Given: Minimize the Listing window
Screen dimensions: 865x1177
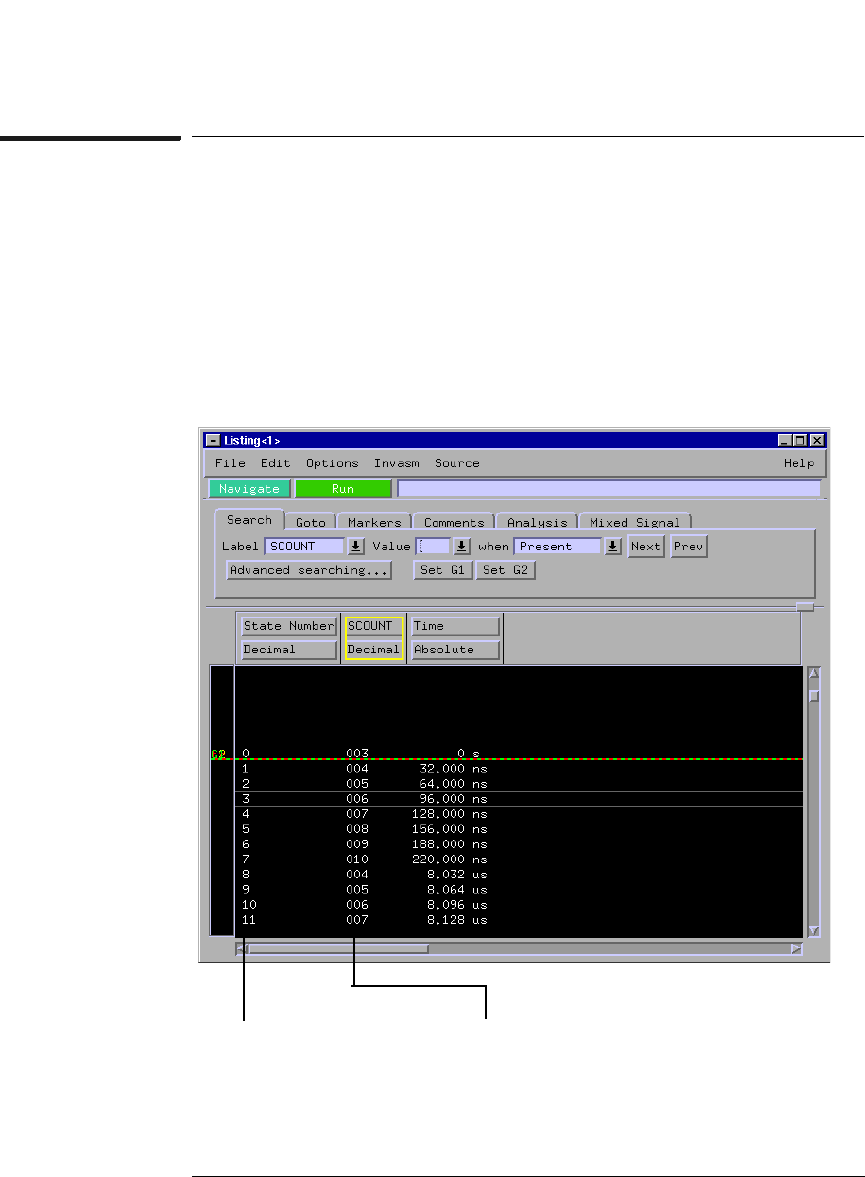Looking at the screenshot, I should click(x=785, y=441).
